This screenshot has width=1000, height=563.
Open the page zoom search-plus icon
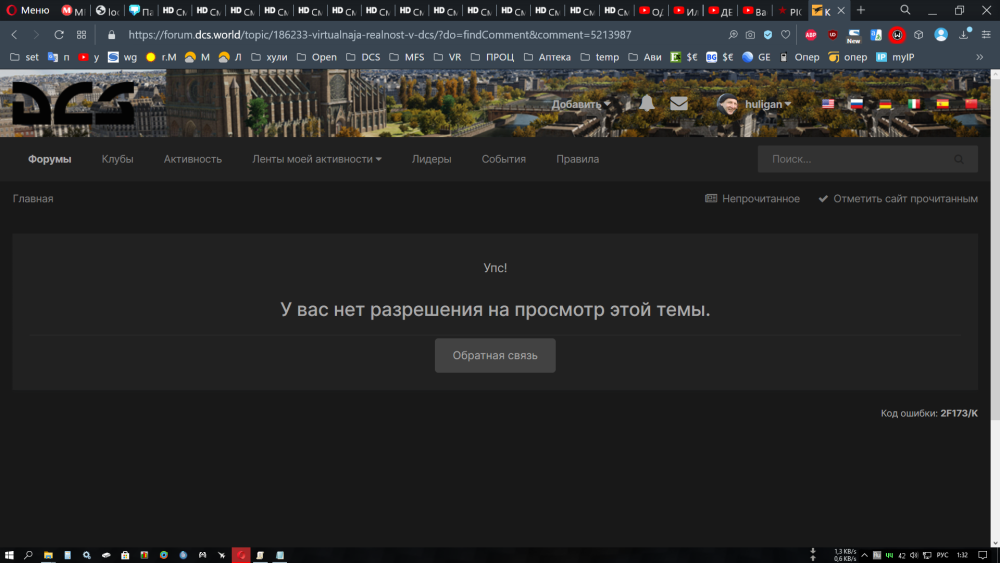pyautogui.click(x=733, y=35)
